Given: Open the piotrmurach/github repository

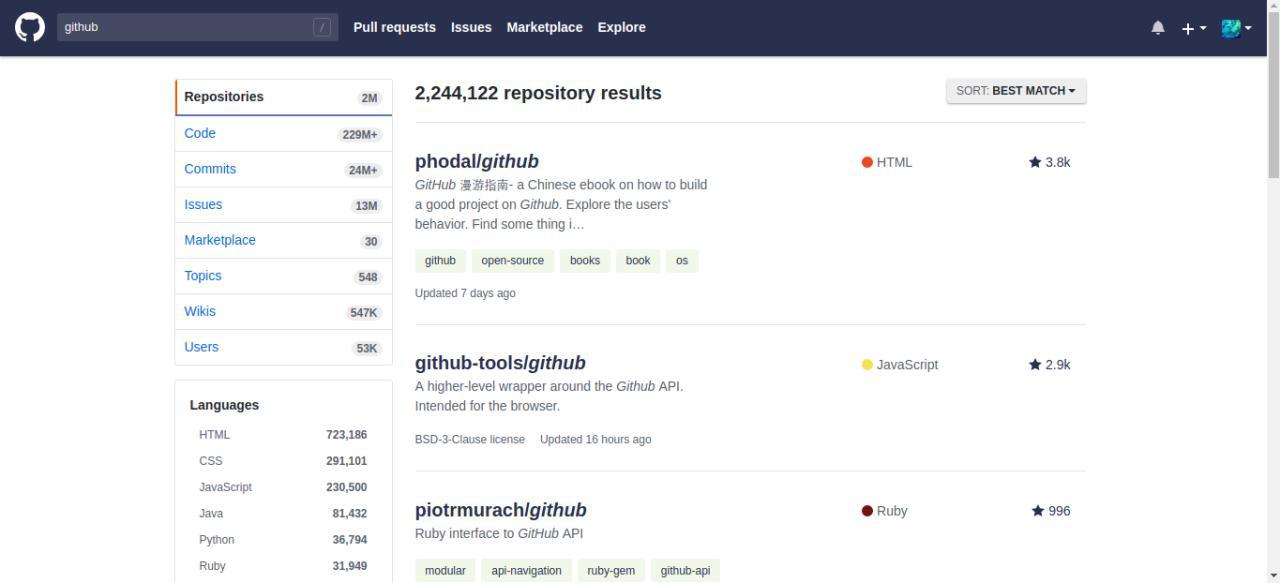Looking at the screenshot, I should [x=501, y=510].
